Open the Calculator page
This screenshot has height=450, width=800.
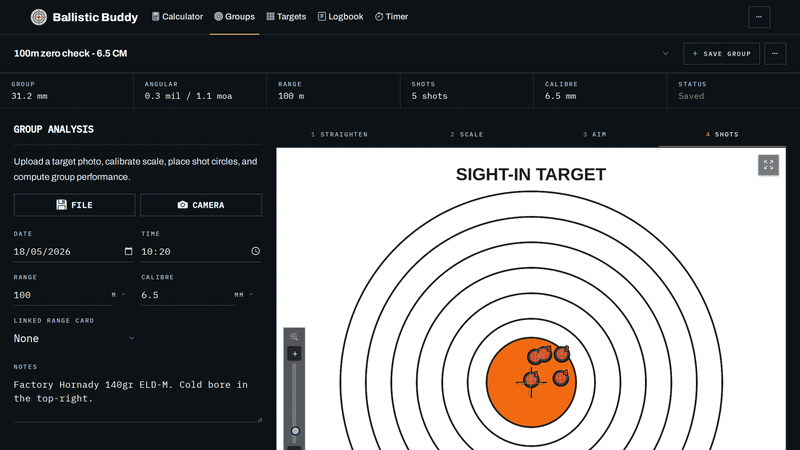point(177,17)
